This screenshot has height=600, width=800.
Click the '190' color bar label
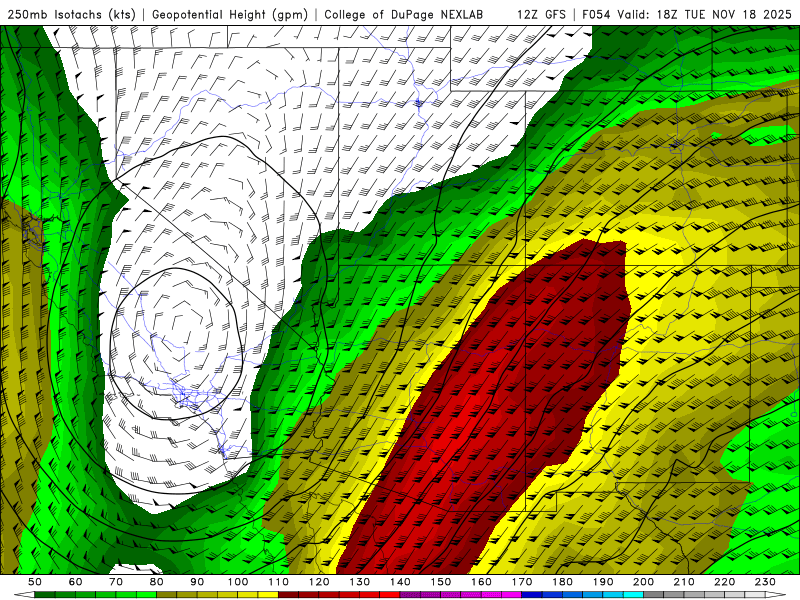point(603,582)
